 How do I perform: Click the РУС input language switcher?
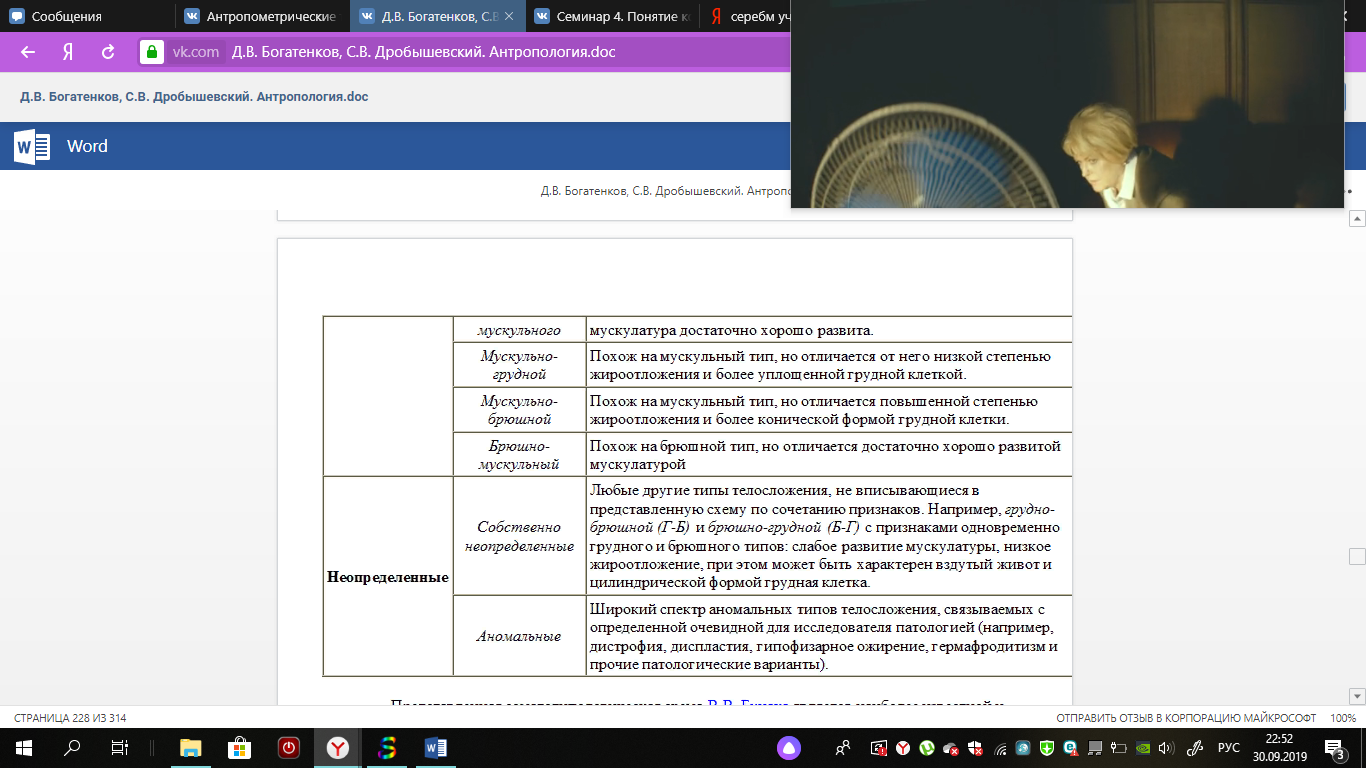[x=1229, y=747]
